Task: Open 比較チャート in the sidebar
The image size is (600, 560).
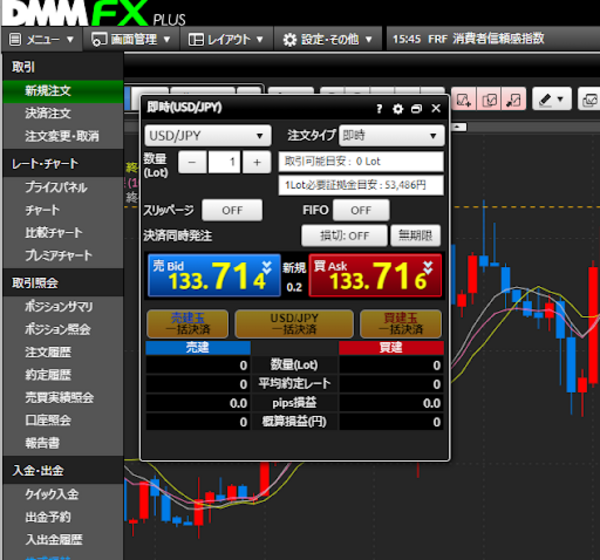Action: tap(63, 232)
